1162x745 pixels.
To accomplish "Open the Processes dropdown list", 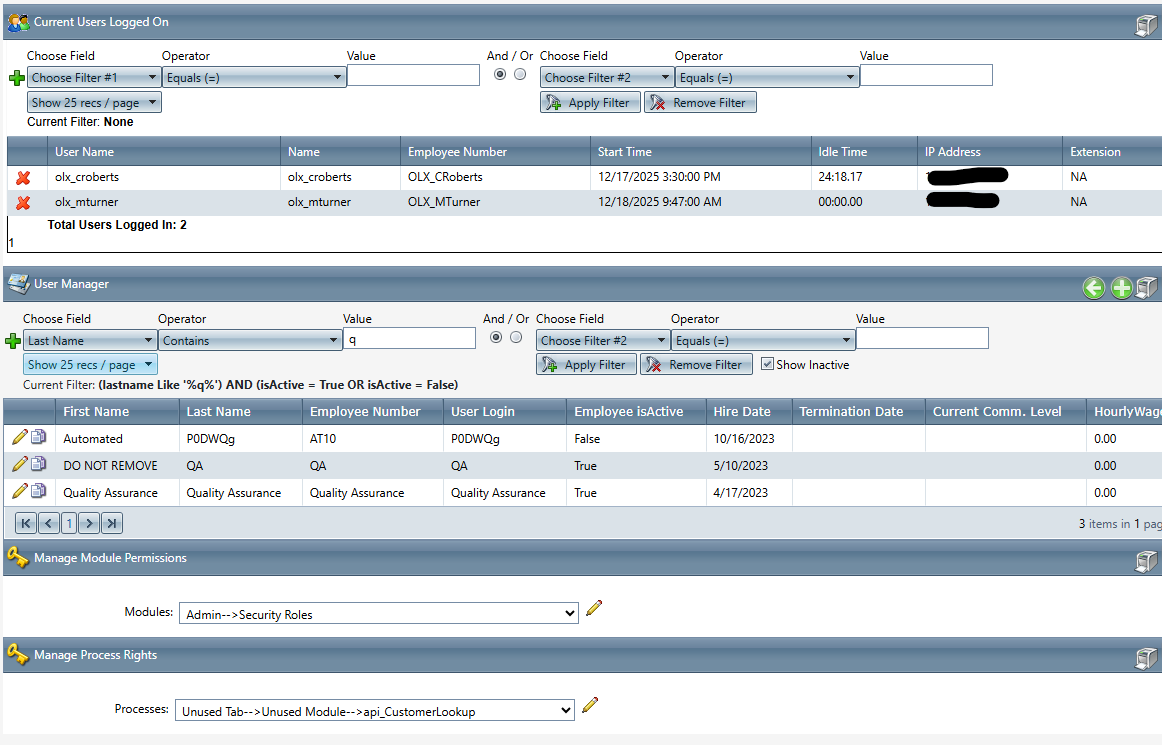I will 374,711.
